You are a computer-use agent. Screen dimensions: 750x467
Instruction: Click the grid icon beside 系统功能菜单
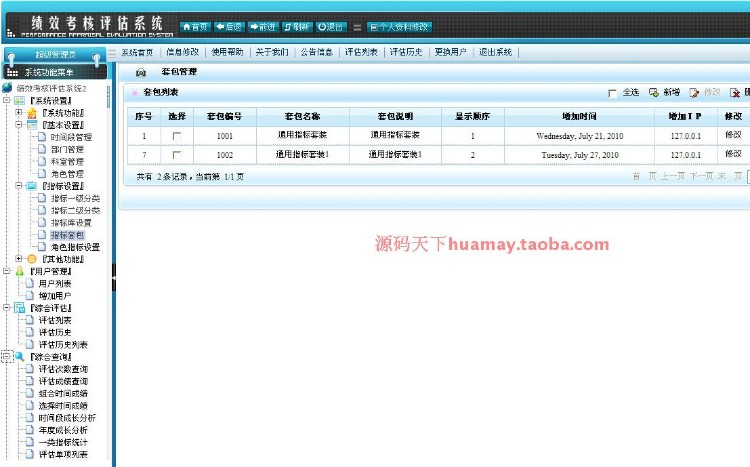click(12, 72)
